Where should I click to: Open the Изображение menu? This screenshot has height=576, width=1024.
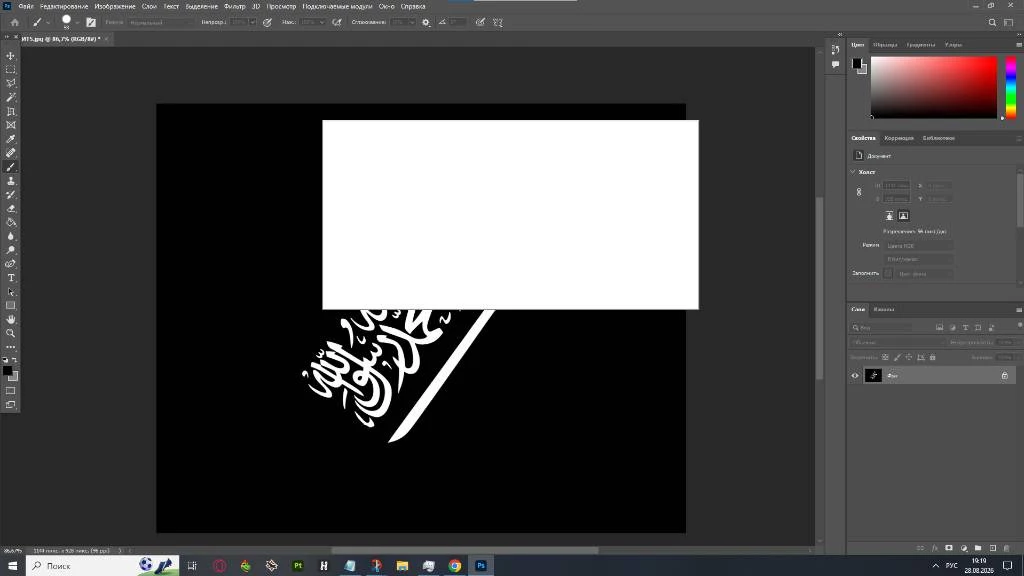[115, 6]
